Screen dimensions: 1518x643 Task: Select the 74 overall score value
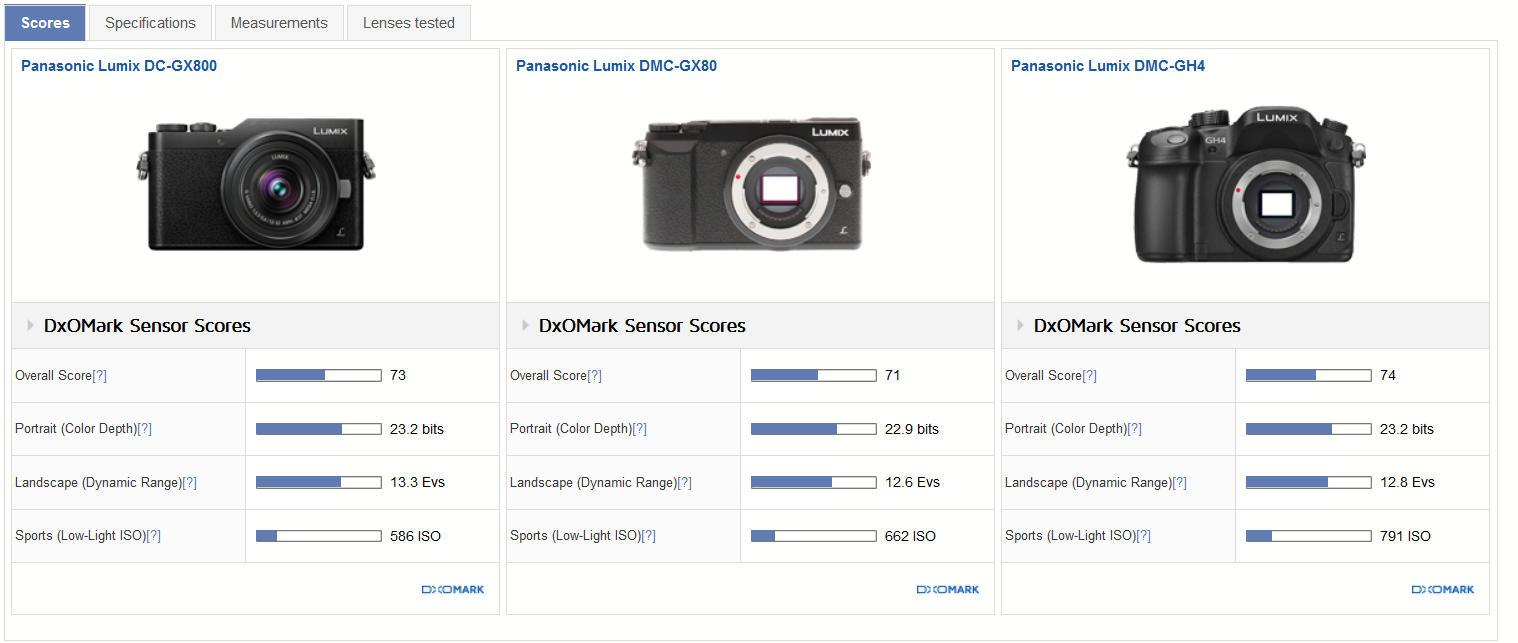(x=1388, y=375)
